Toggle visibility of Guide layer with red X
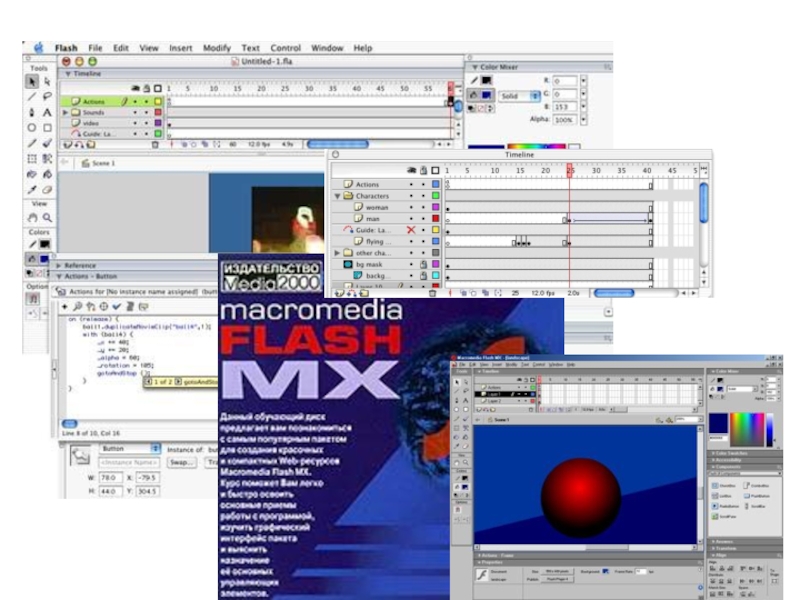800x600 pixels. point(410,230)
